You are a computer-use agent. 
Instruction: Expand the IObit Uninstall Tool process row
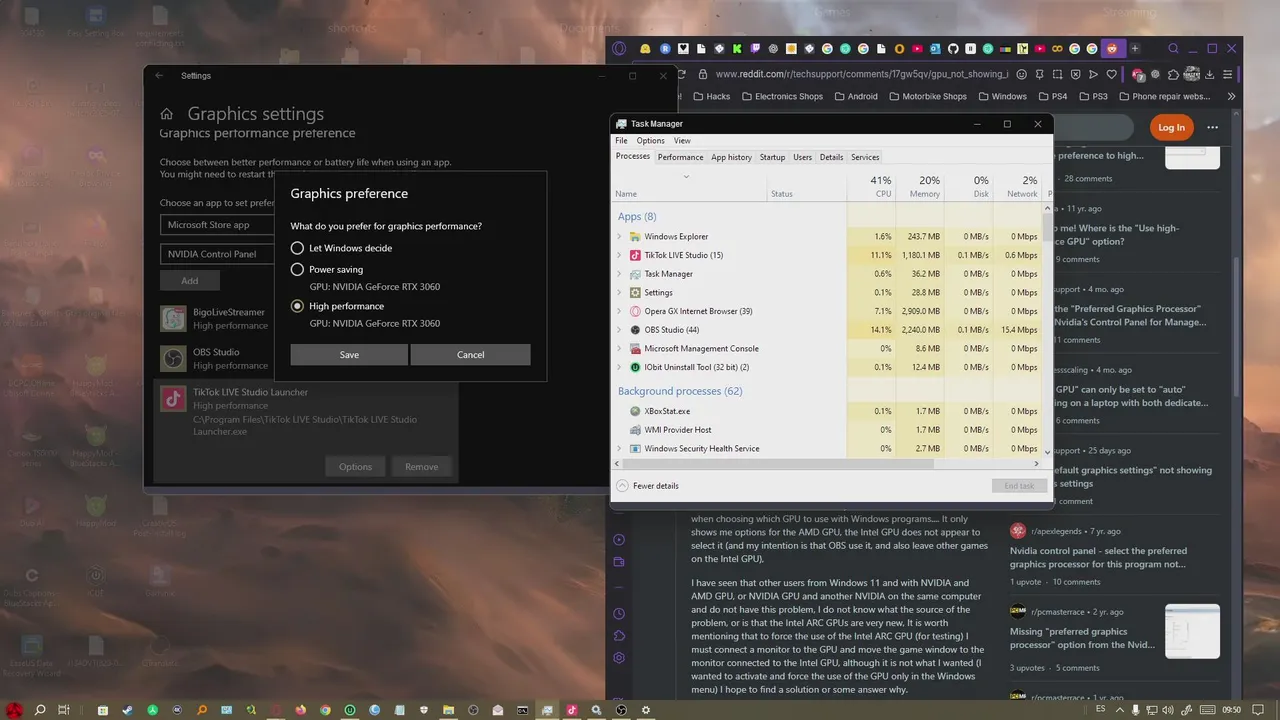(x=619, y=367)
